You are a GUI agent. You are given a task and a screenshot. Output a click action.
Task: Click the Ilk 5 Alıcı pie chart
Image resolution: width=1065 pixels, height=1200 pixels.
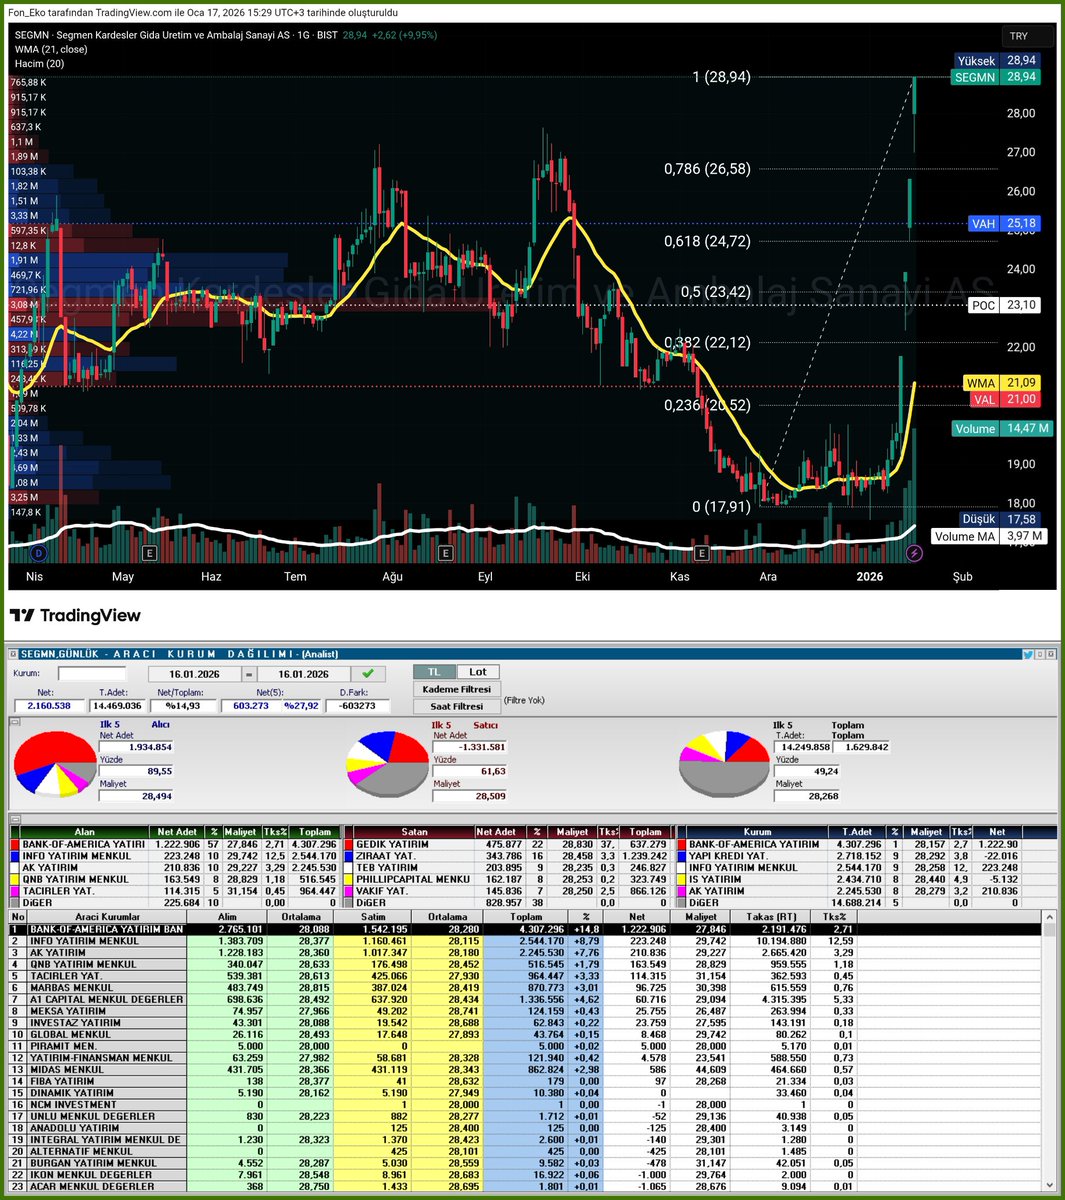pyautogui.click(x=54, y=765)
